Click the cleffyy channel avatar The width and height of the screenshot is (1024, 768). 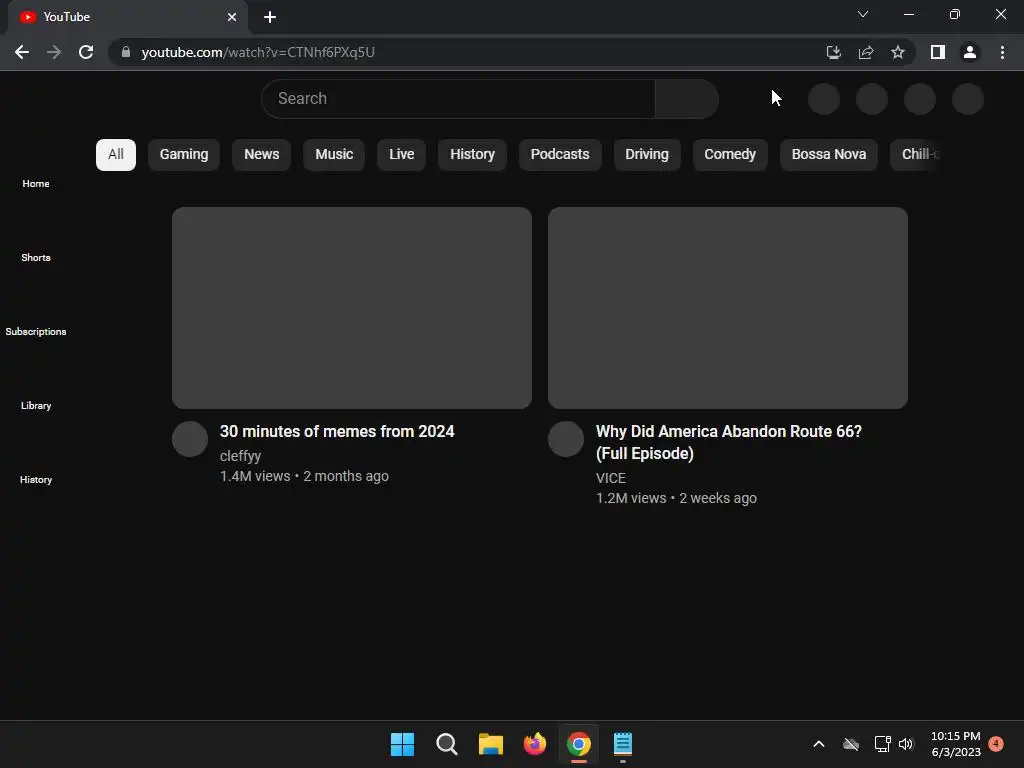pyautogui.click(x=190, y=439)
